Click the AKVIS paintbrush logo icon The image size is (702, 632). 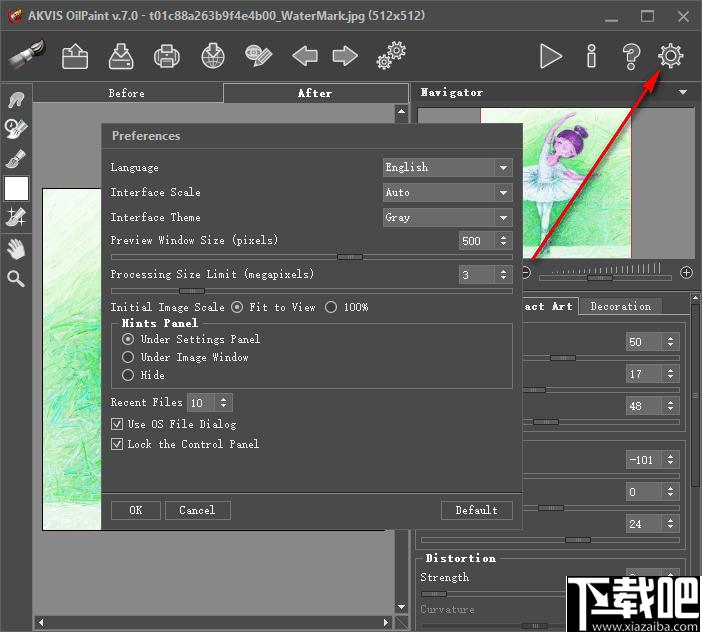point(27,55)
